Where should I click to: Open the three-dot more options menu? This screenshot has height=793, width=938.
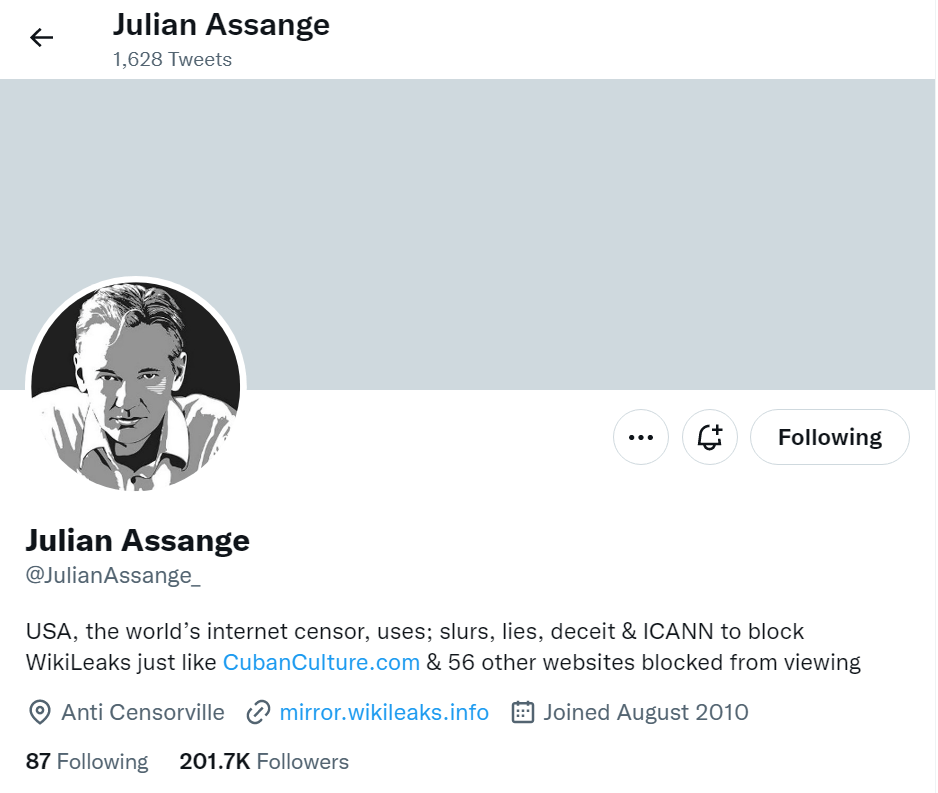(x=640, y=437)
